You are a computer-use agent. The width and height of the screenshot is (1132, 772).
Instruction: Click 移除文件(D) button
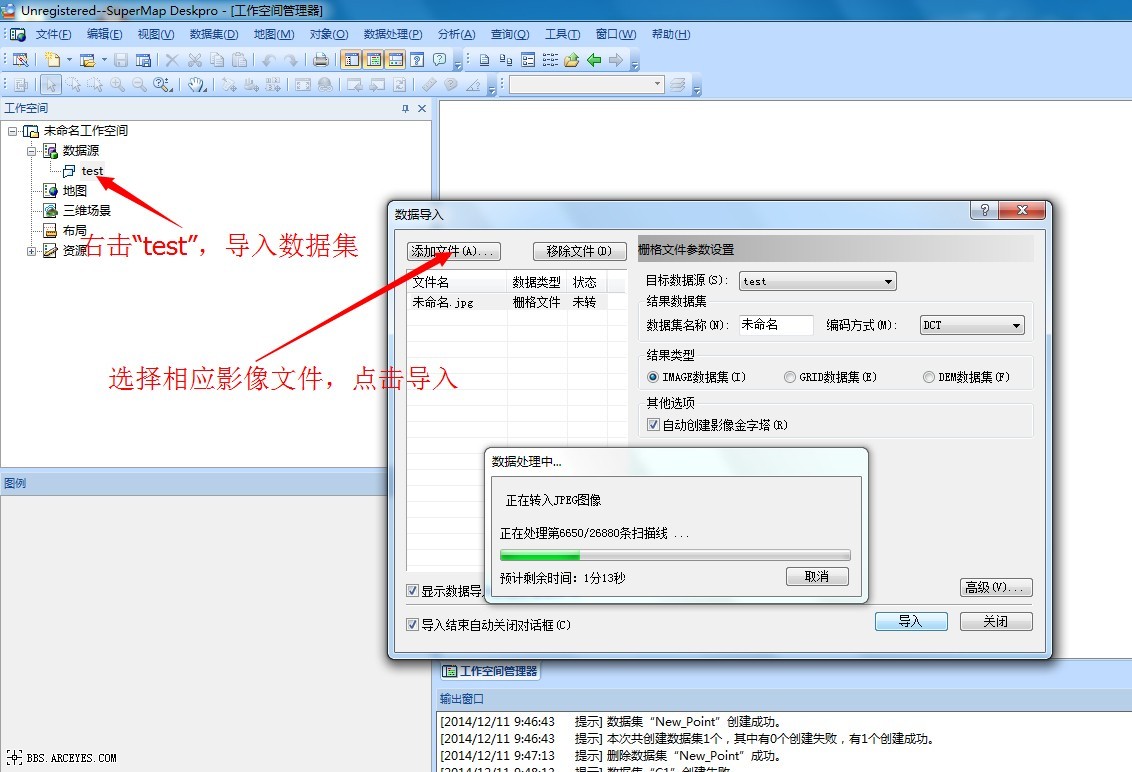(x=579, y=251)
